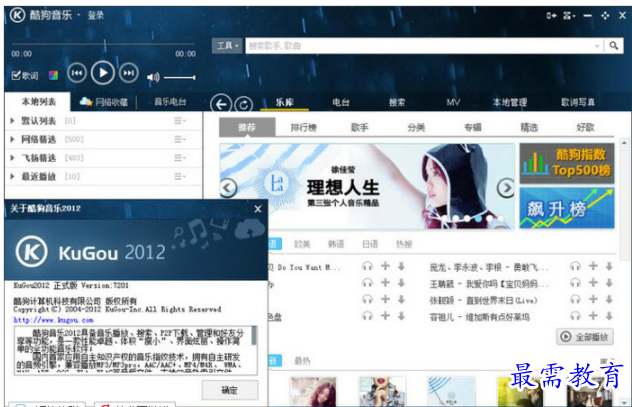The width and height of the screenshot is (632, 407).
Task: Filter songs by 日语
Action: point(370,244)
